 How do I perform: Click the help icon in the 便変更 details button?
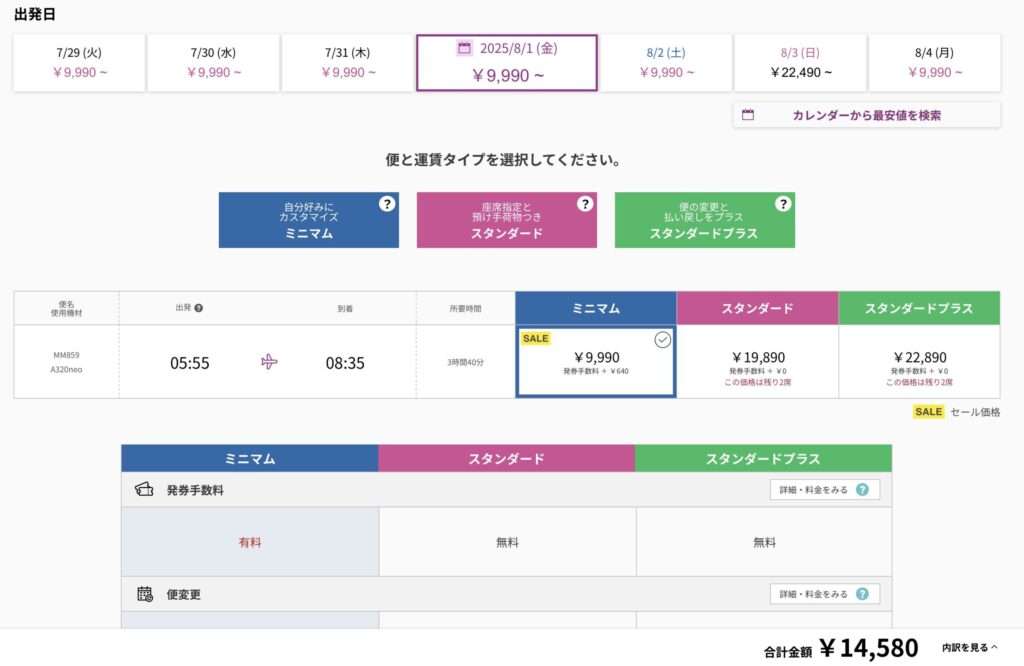coord(862,594)
